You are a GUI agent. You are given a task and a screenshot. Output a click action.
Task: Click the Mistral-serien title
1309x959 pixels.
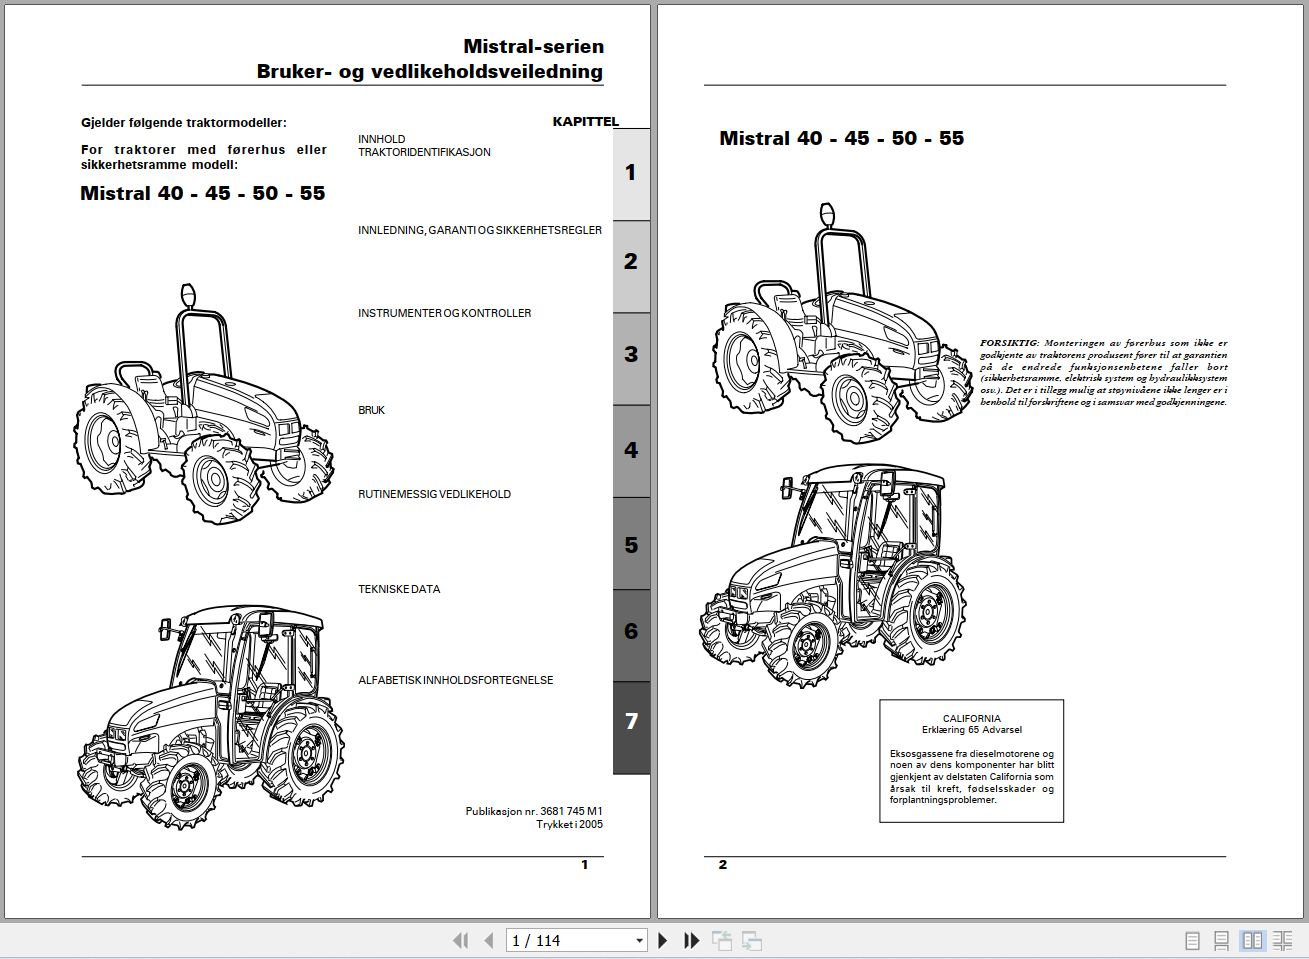pyautogui.click(x=534, y=46)
